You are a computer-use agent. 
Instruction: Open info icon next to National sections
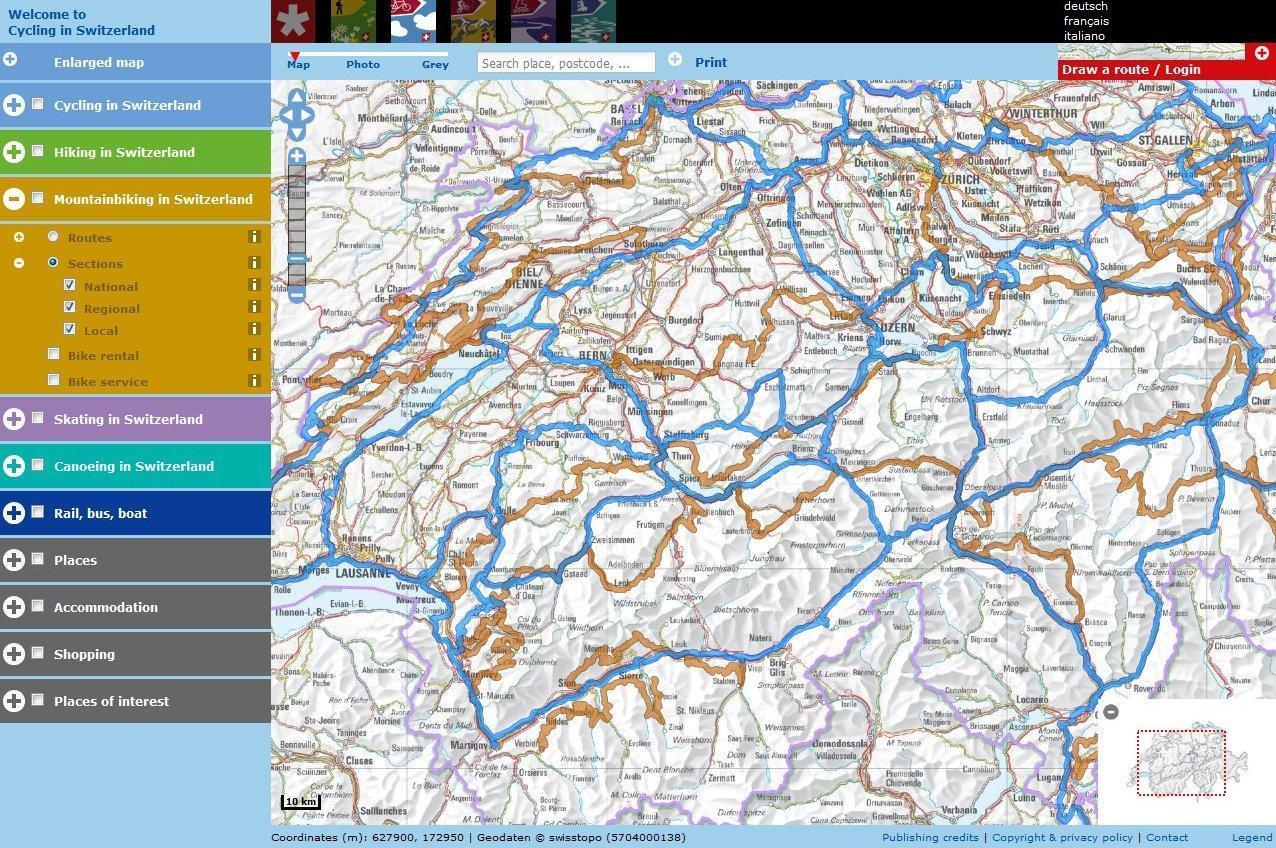point(254,286)
